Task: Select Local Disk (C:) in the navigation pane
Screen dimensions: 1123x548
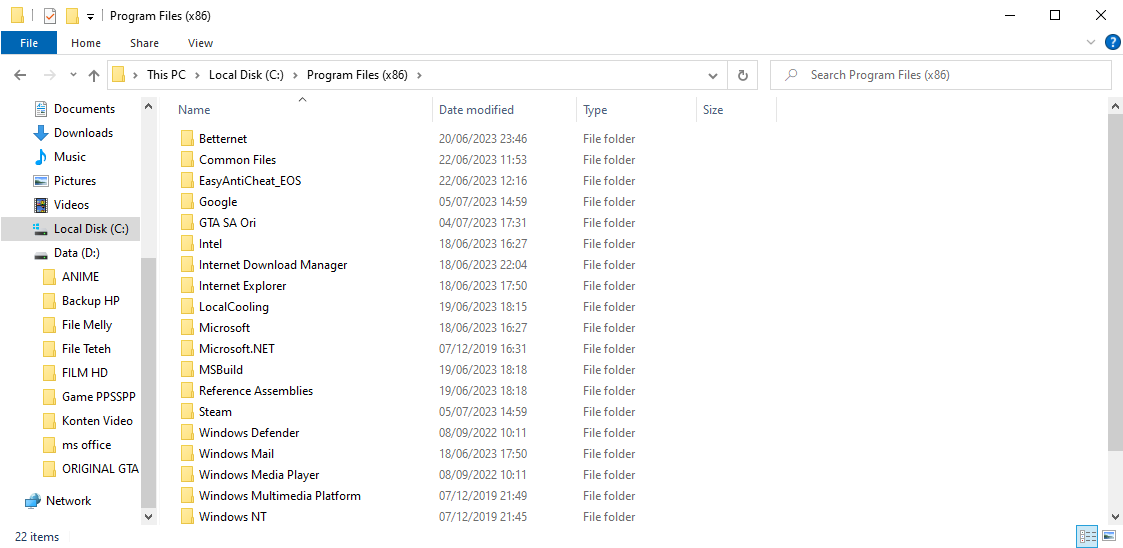Action: 70,229
